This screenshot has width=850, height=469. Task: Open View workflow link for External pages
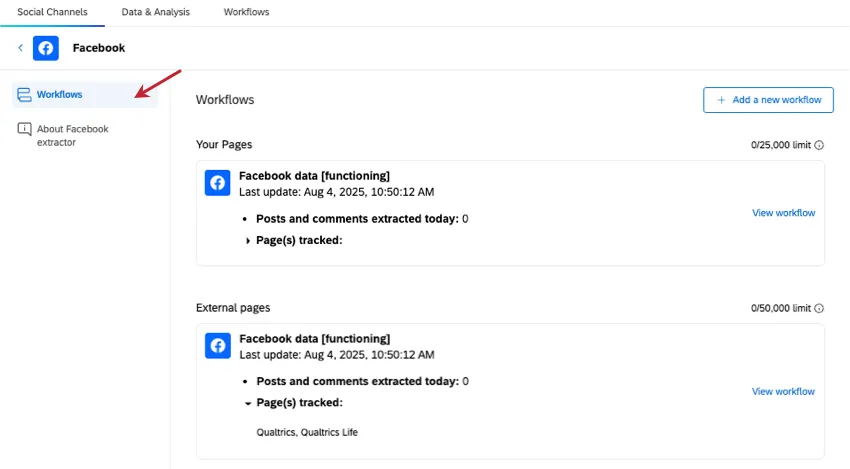click(x=783, y=392)
